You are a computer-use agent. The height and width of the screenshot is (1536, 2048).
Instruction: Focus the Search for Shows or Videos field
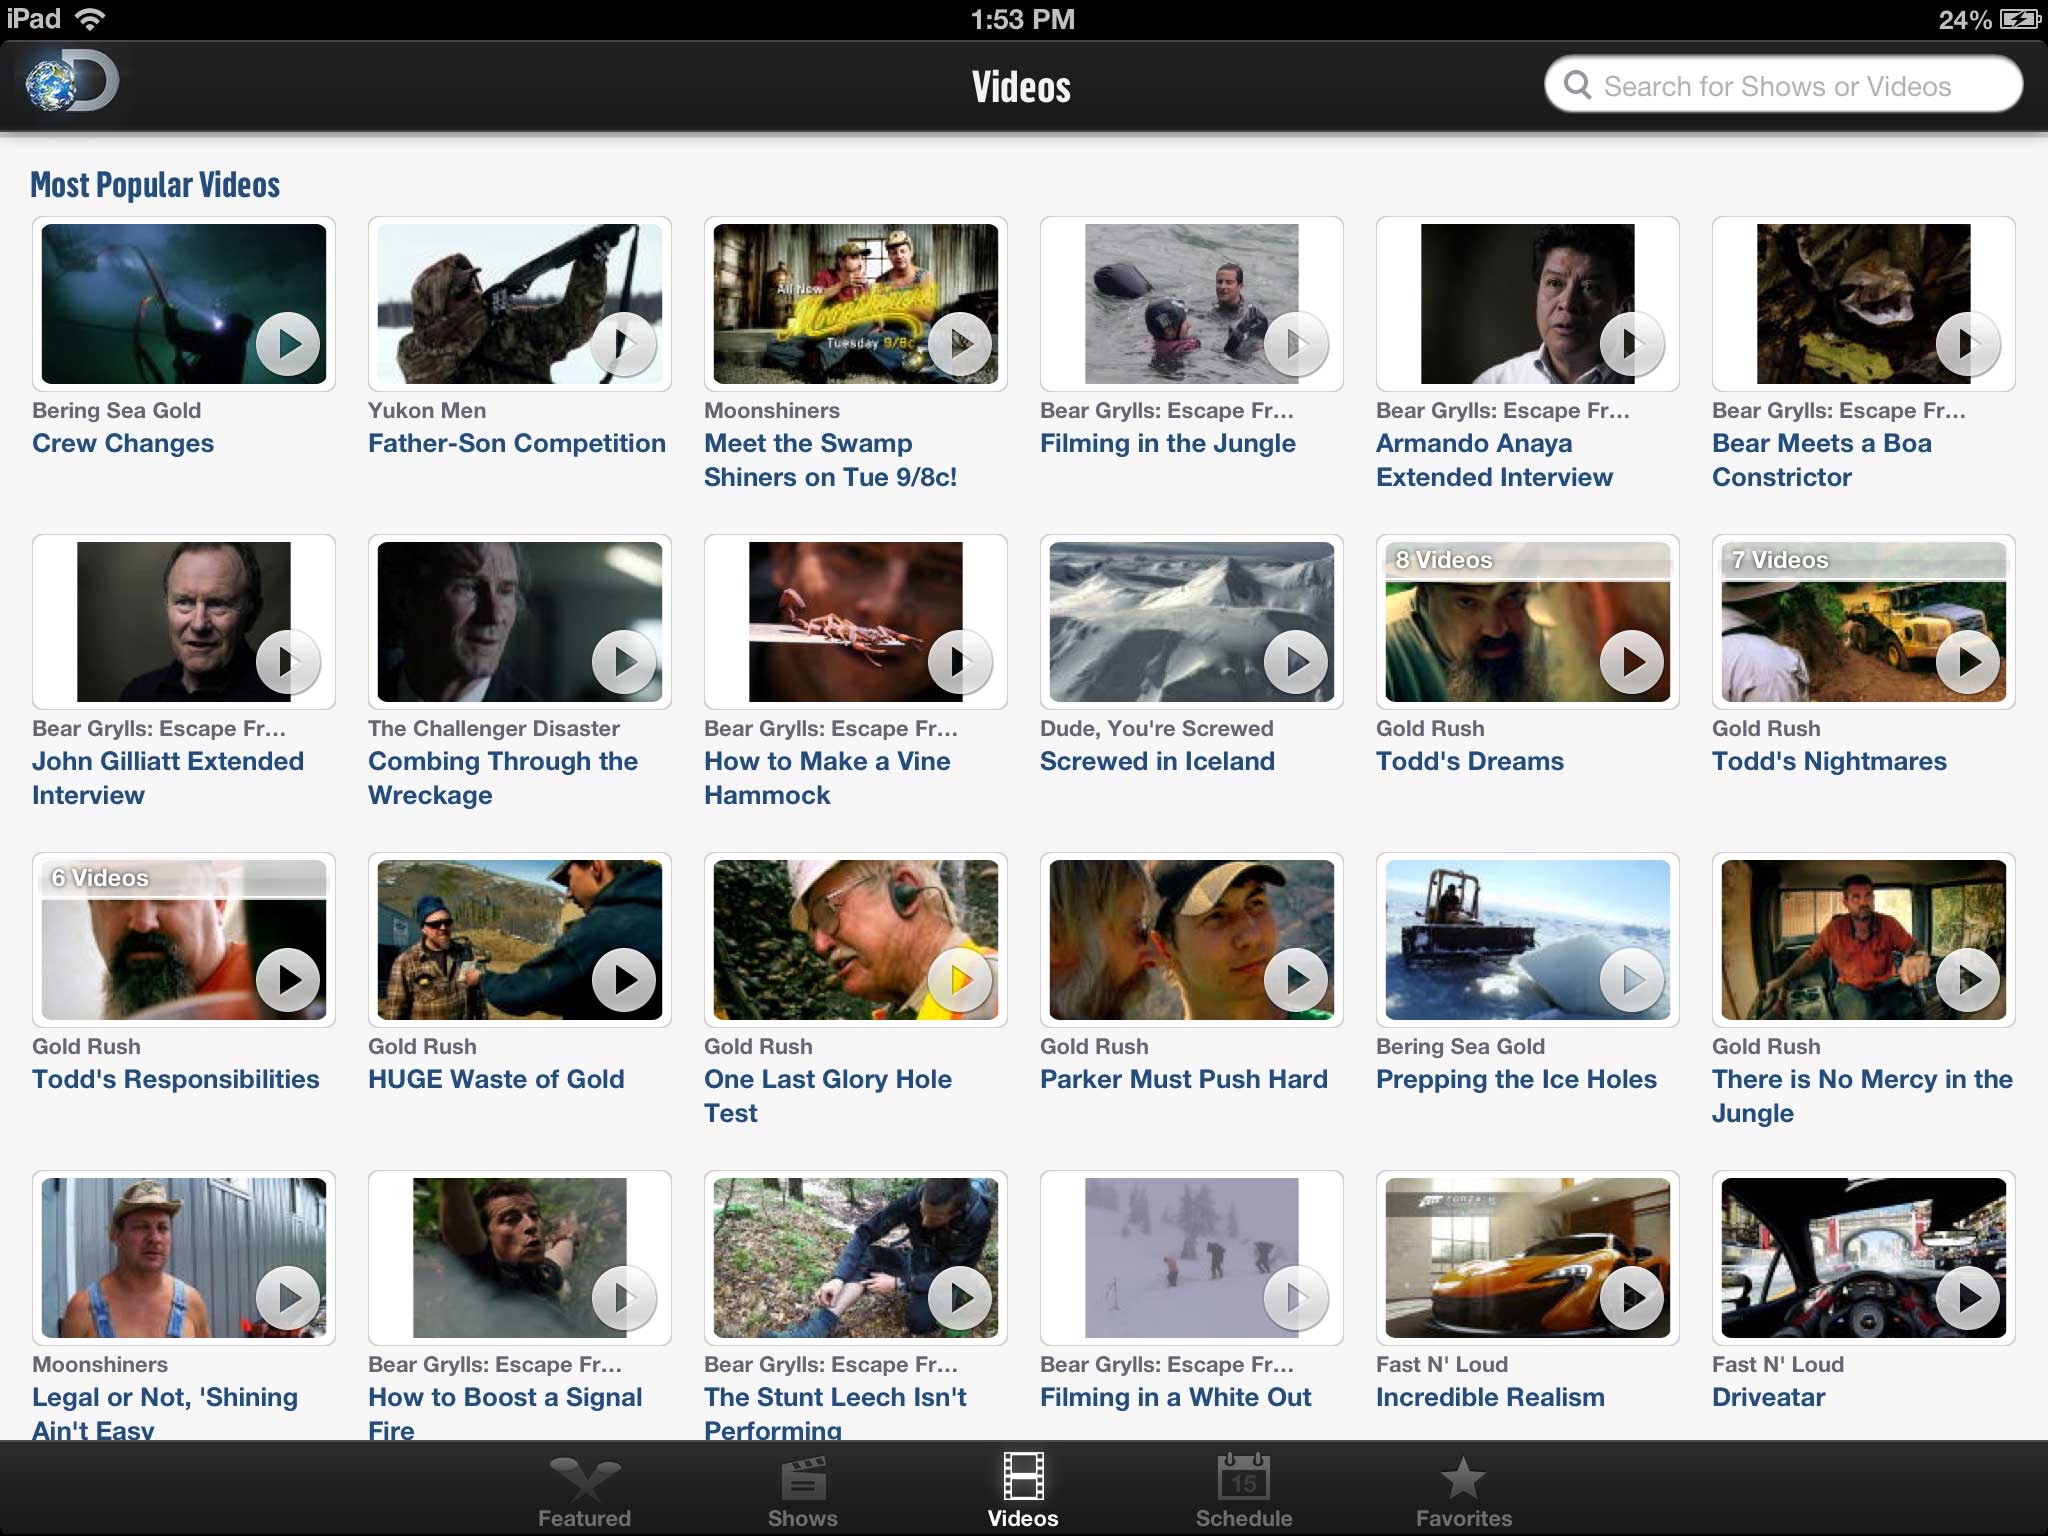tap(1783, 85)
